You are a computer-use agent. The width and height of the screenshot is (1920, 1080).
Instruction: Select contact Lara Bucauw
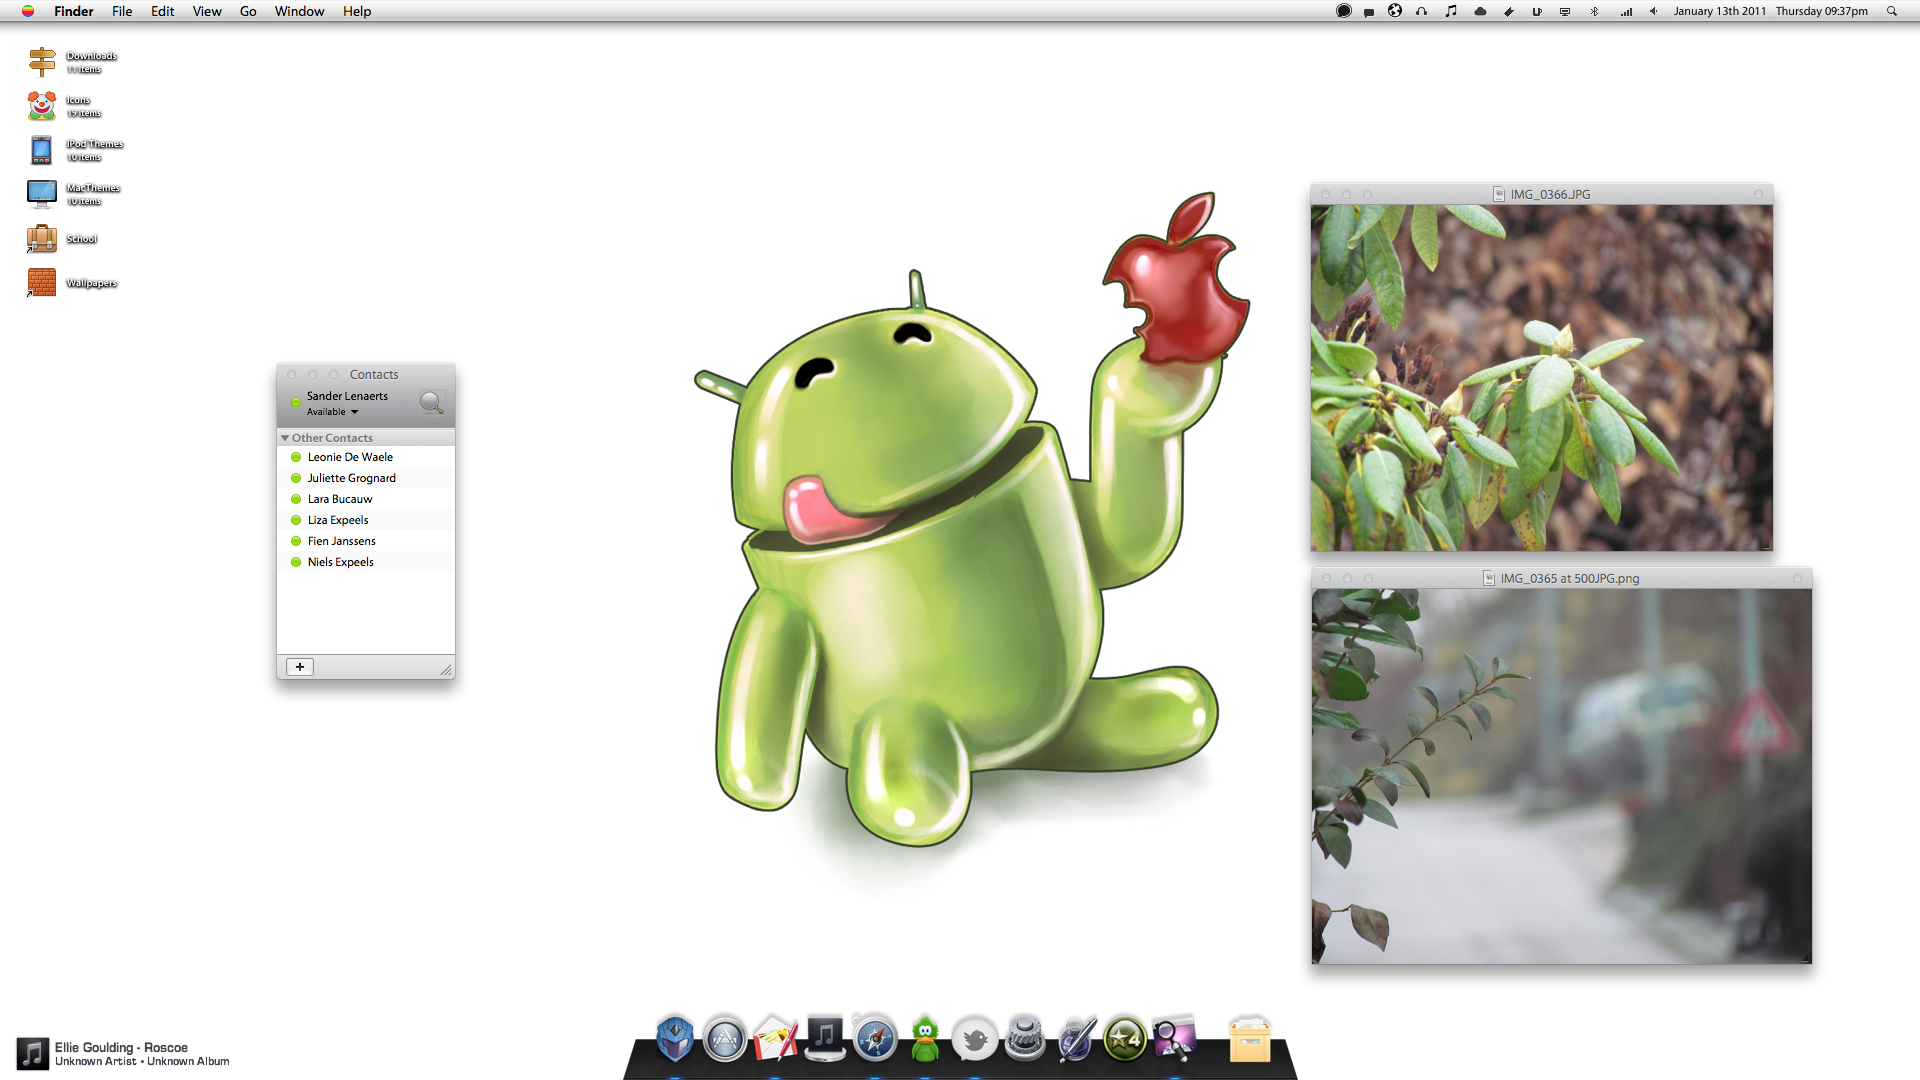[x=366, y=499]
